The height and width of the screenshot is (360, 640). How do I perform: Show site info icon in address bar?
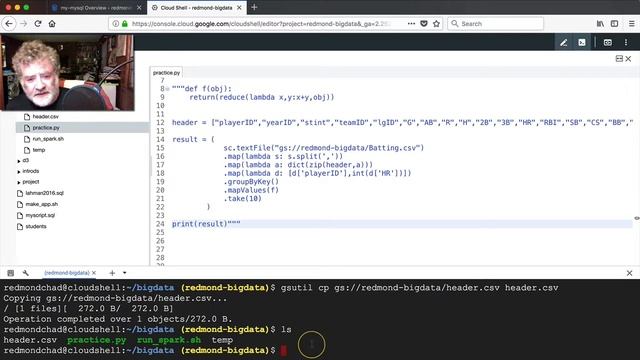pyautogui.click(x=116, y=24)
